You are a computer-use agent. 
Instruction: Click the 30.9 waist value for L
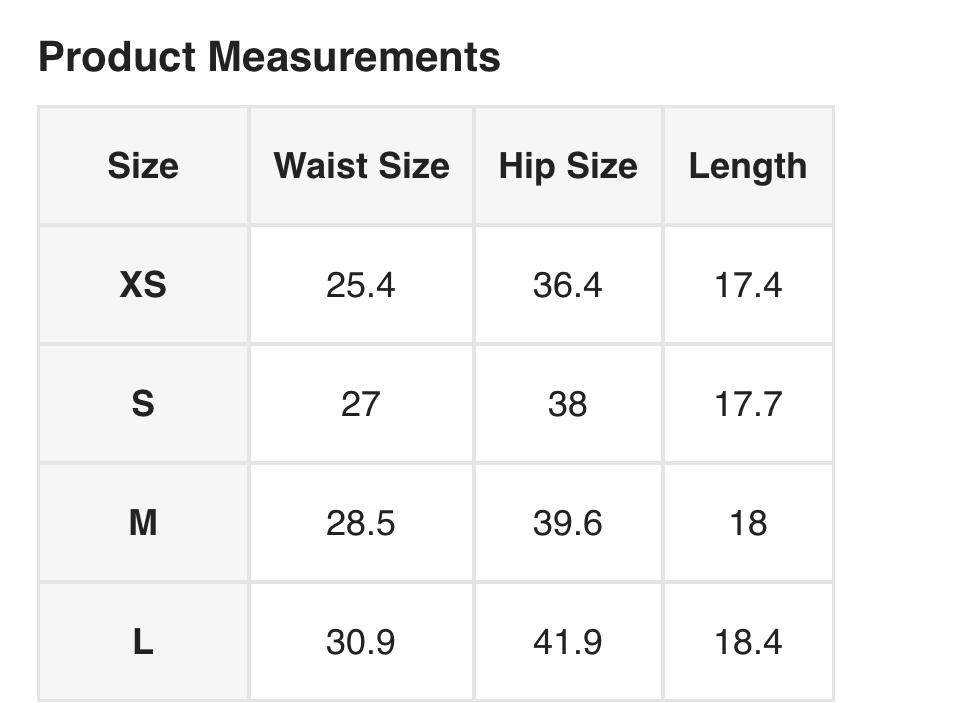pos(361,642)
